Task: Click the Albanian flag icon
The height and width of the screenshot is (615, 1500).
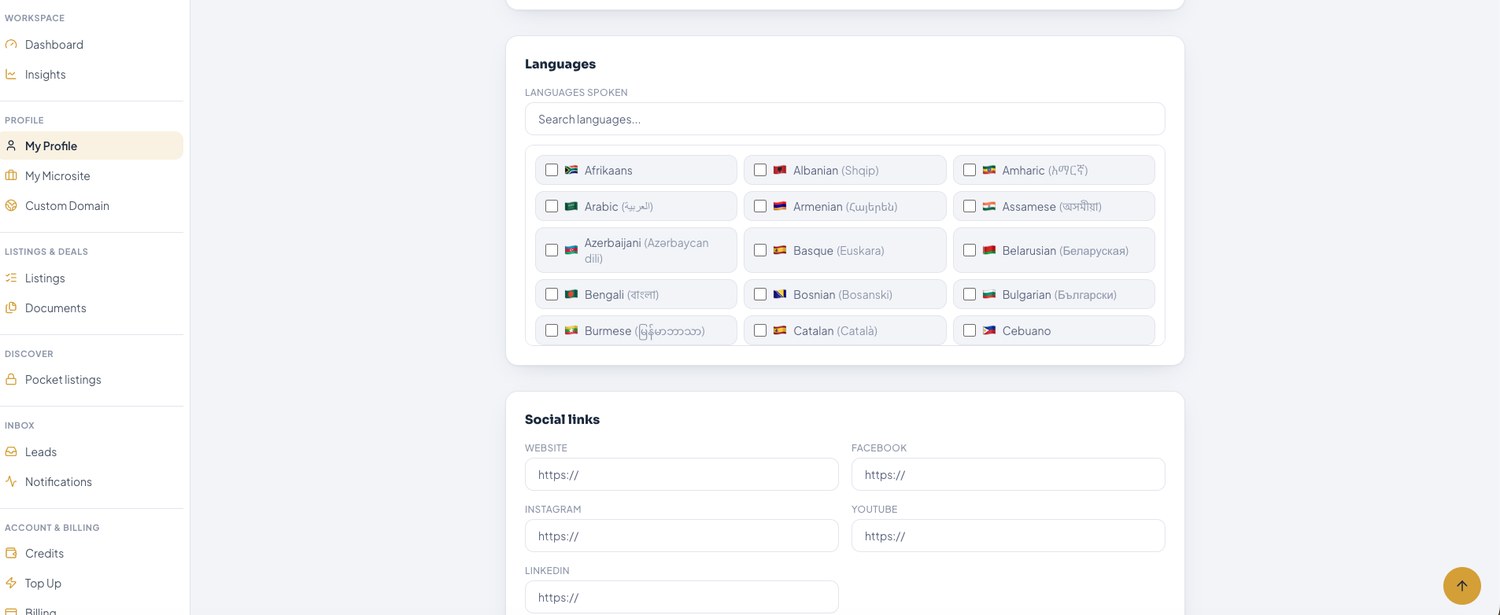Action: (x=780, y=170)
